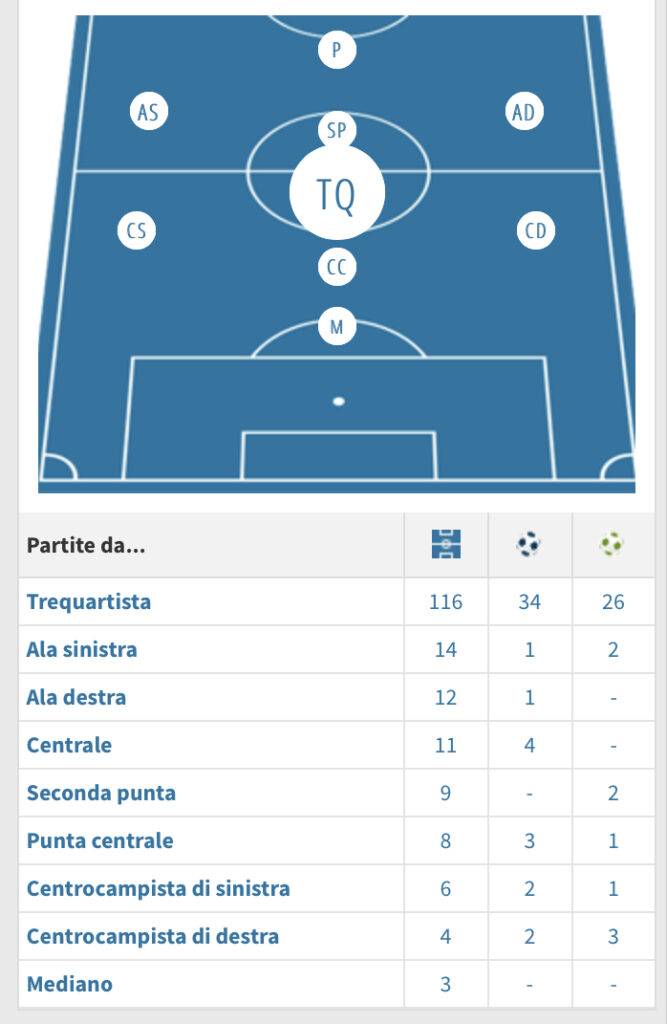Open the Ala destra link
This screenshot has width=667, height=1024.
(76, 697)
